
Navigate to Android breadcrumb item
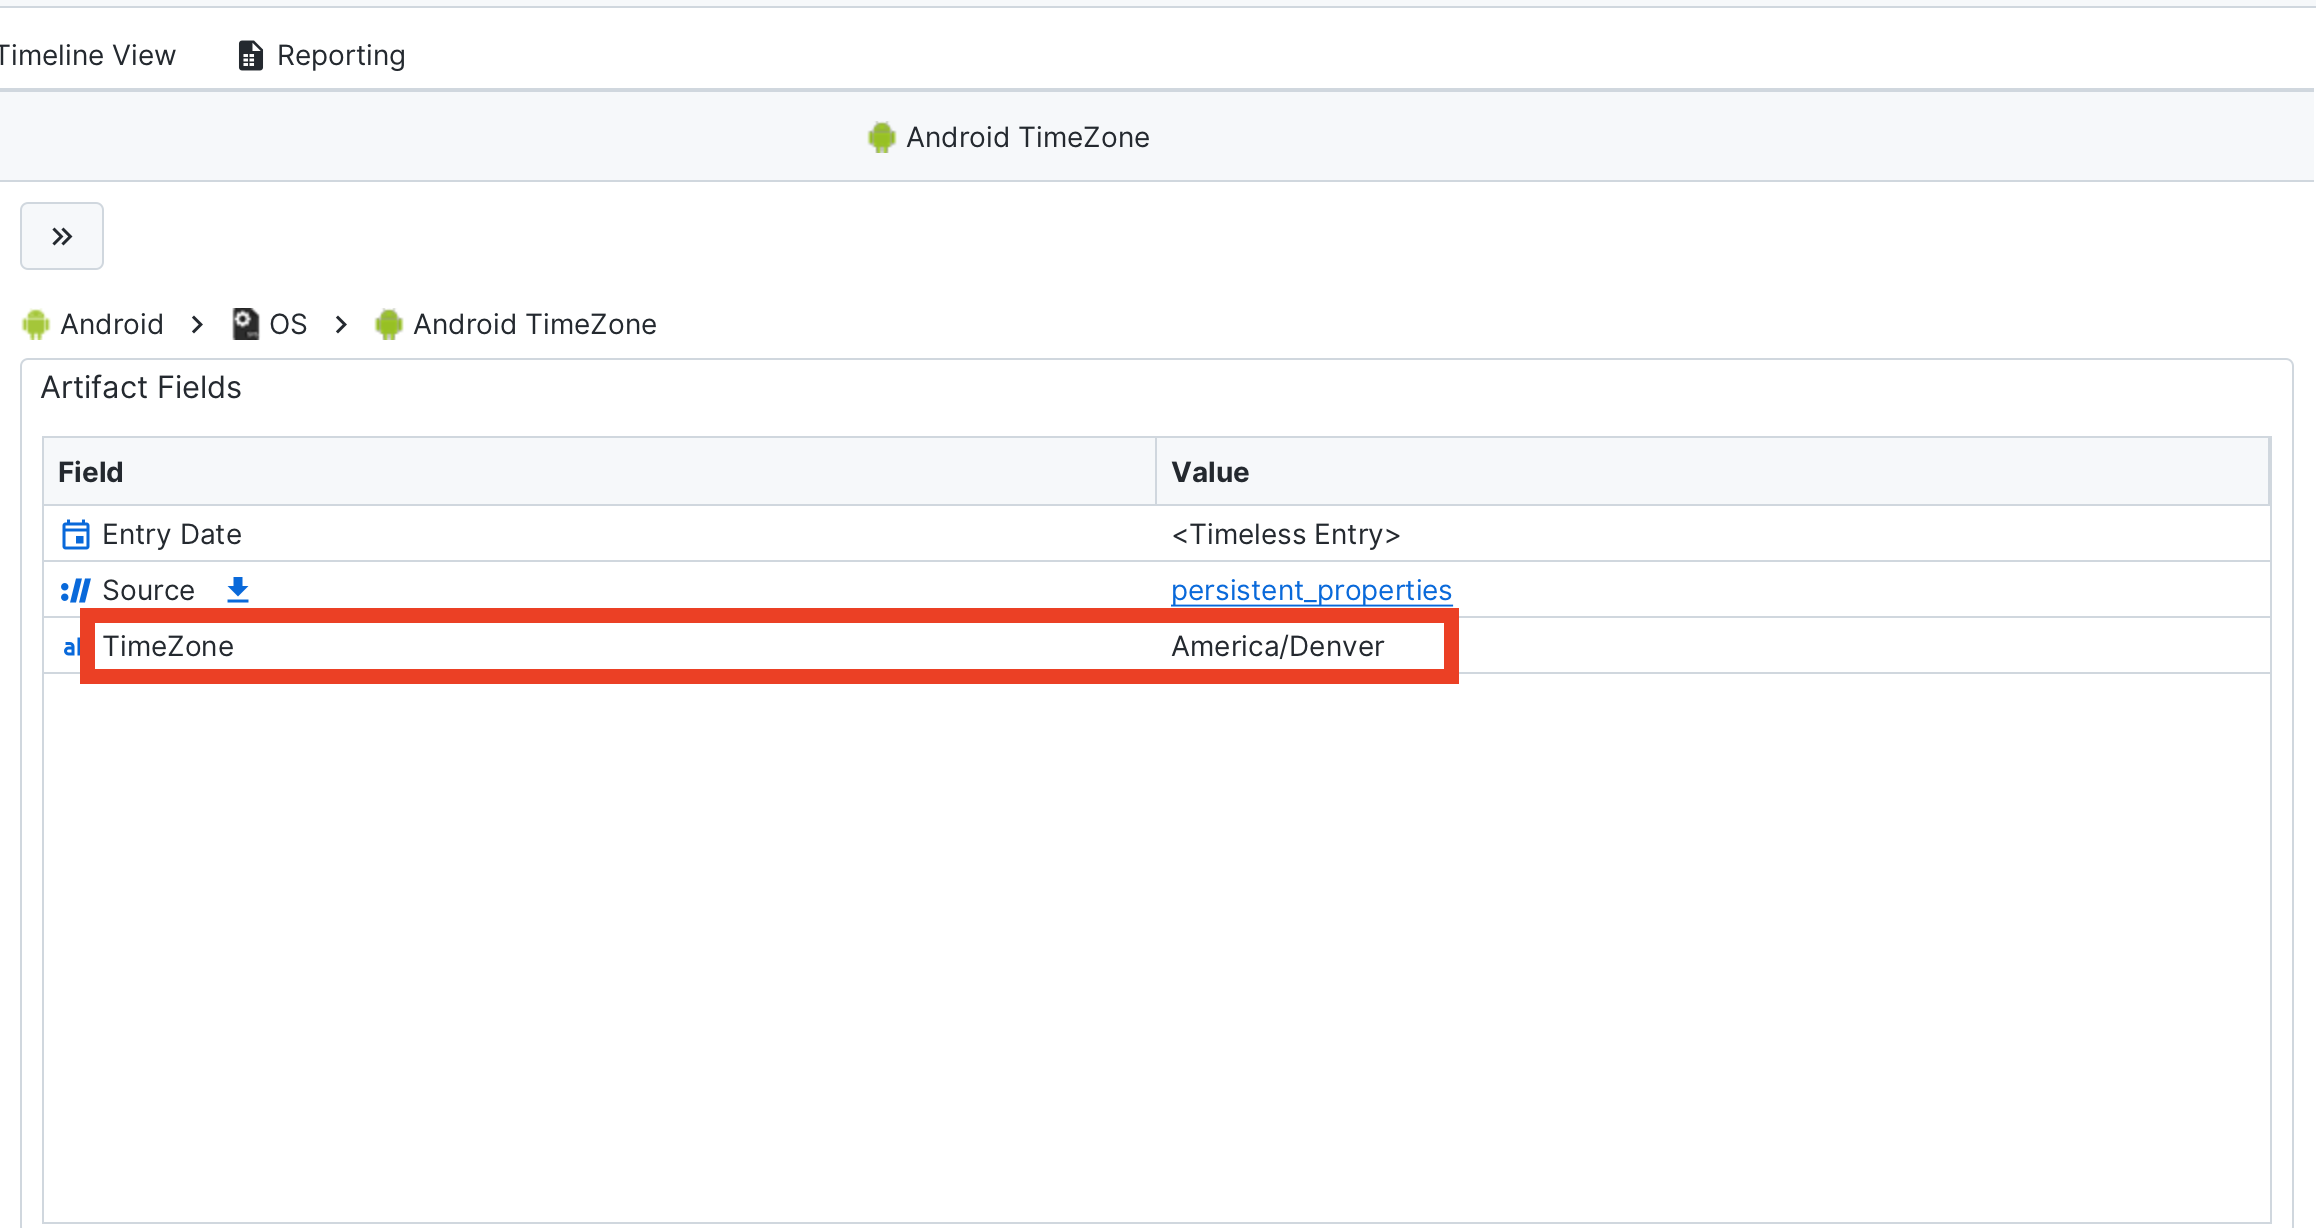coord(112,324)
